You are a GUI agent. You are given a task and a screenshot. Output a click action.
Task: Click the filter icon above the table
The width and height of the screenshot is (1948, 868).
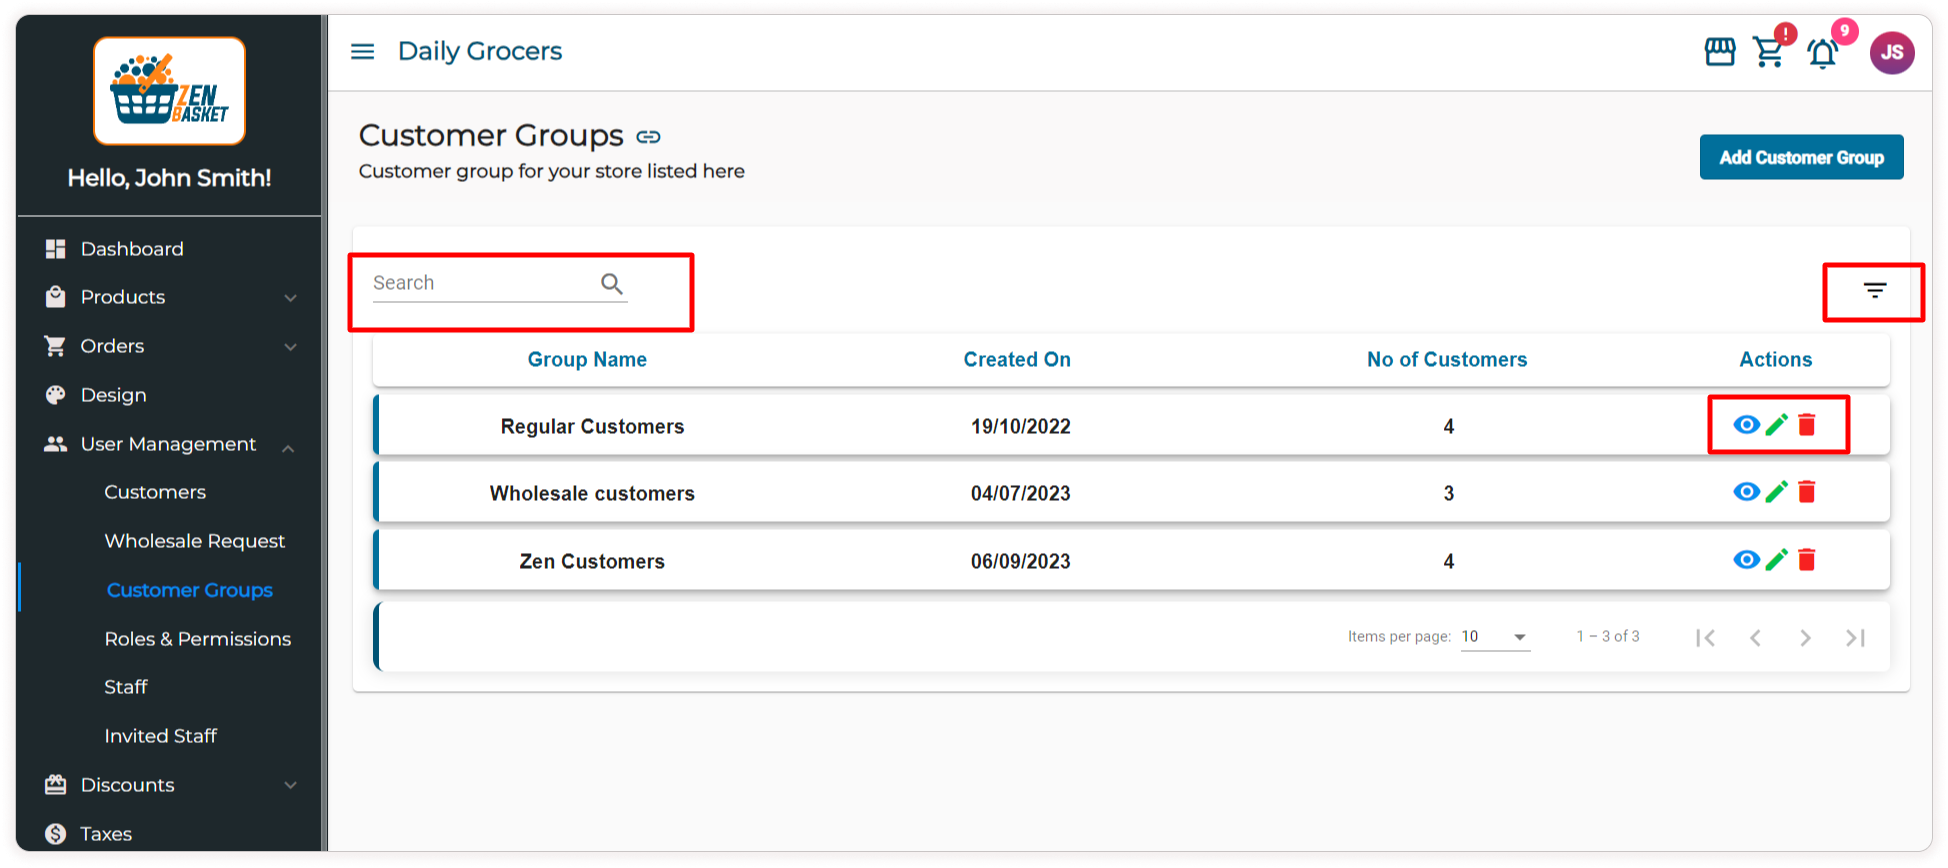coord(1874,291)
